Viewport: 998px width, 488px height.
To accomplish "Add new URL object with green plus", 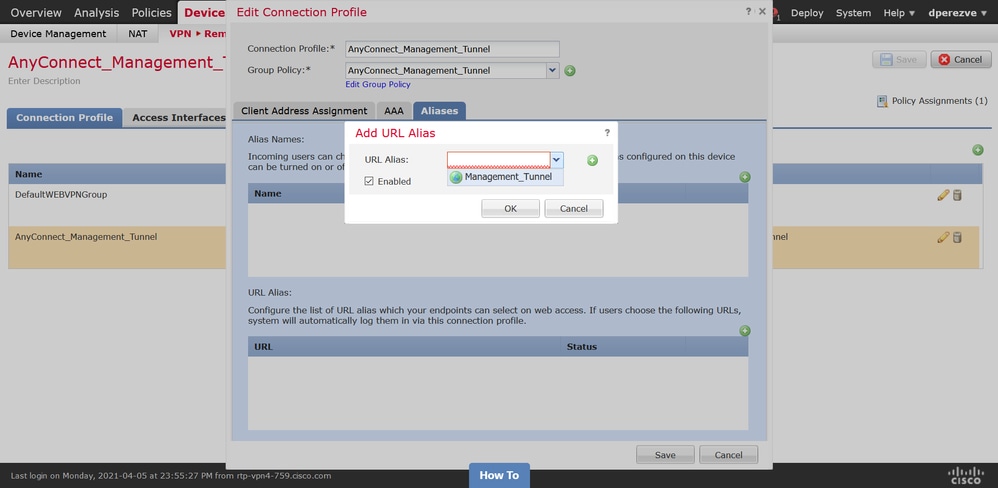I will (x=592, y=160).
